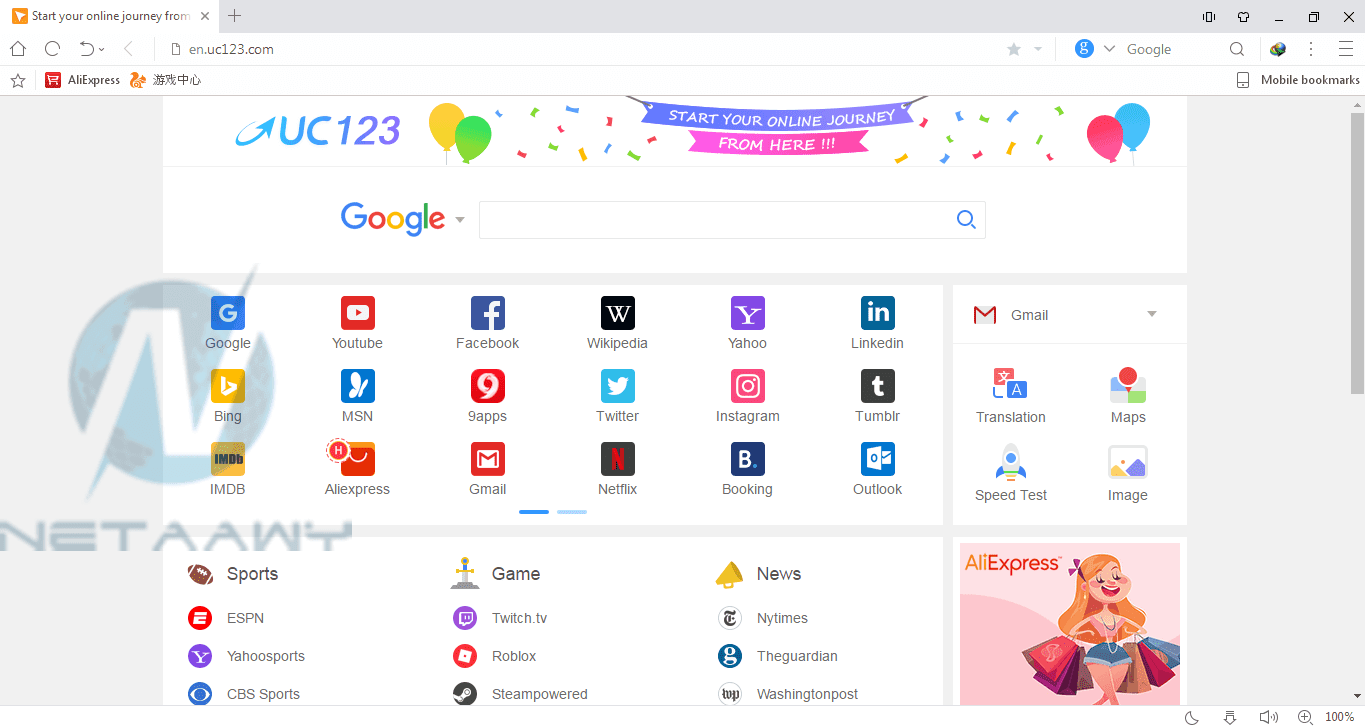Click the back arrow navigation button

[128, 49]
